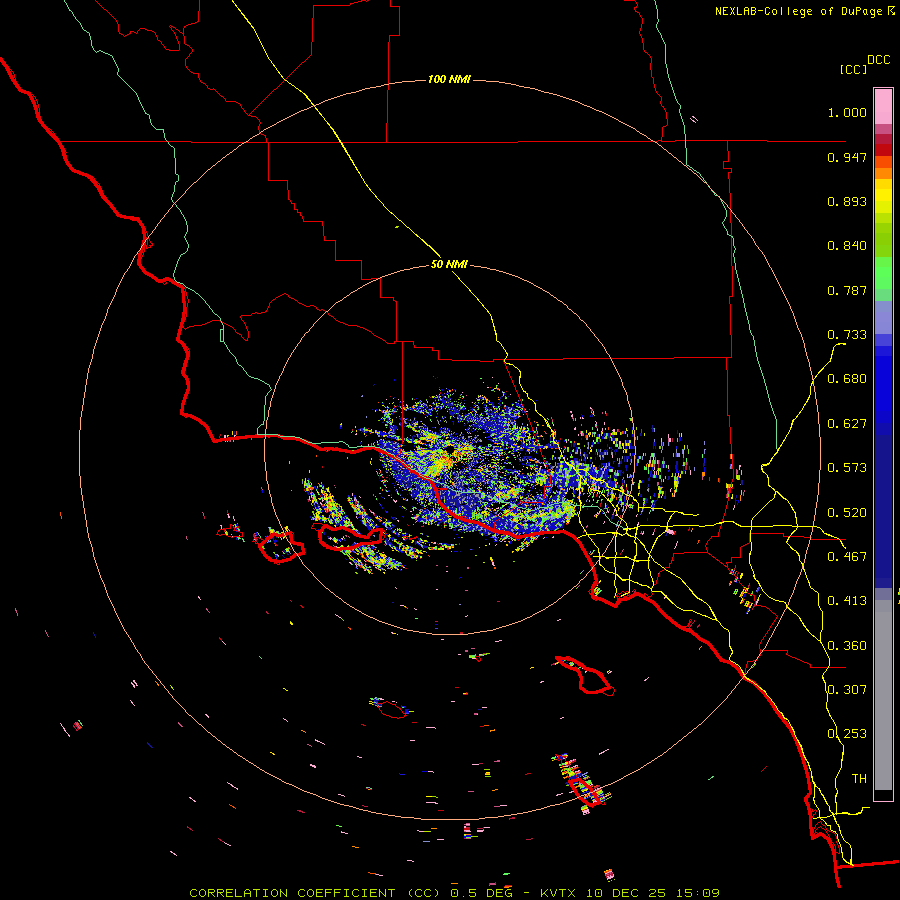
Task: Pick the gray color bar segment
Action: pos(883,695)
